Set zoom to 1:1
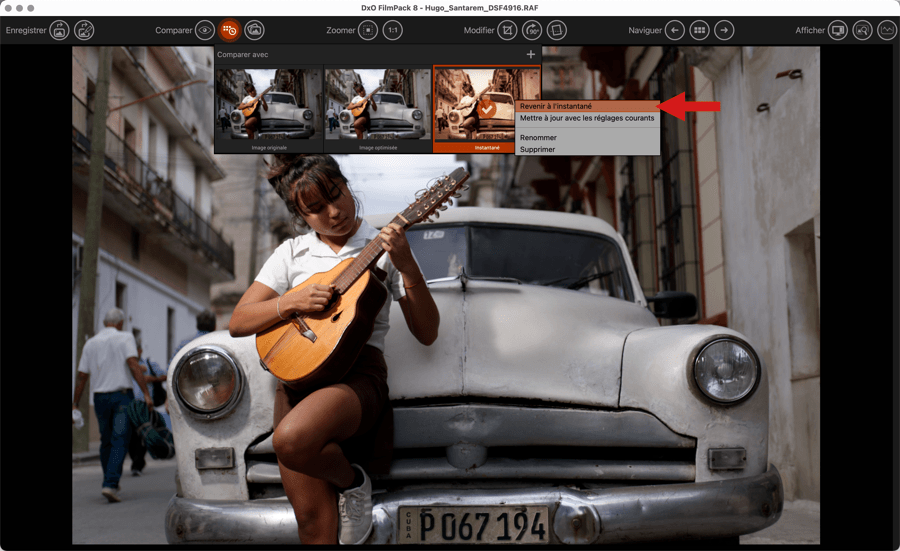900x551 pixels. [x=393, y=31]
